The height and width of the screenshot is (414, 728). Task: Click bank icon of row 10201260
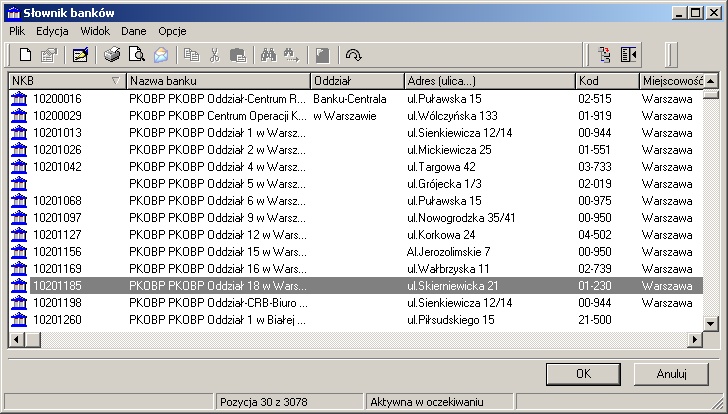click(19, 320)
